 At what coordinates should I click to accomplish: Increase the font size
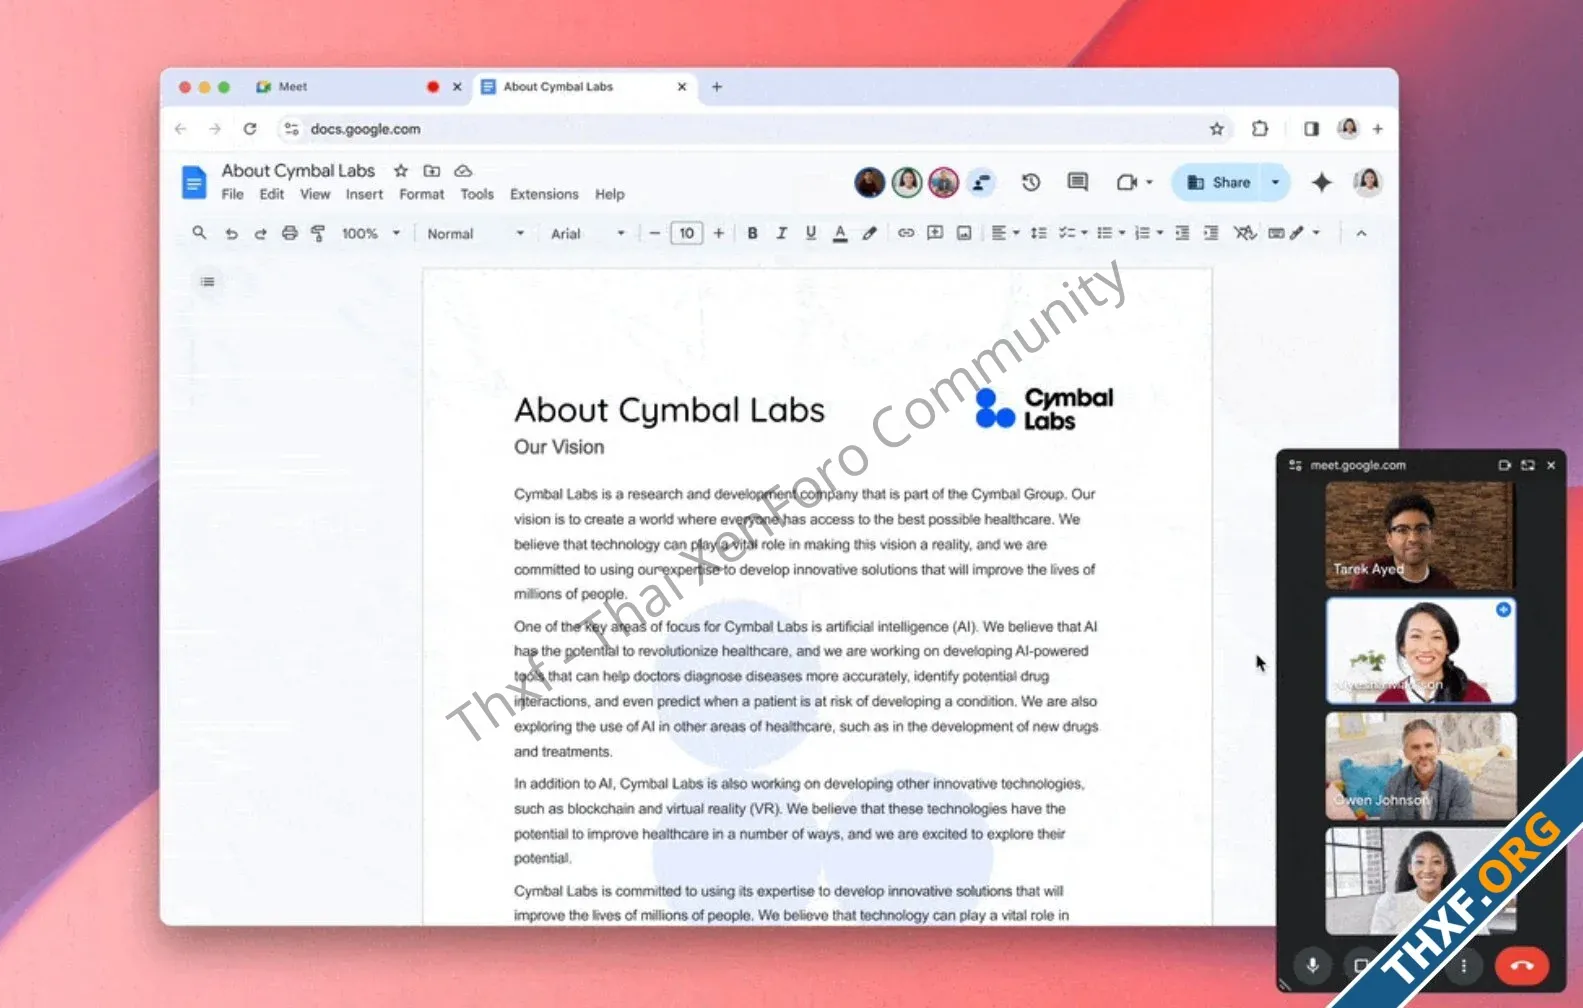[718, 233]
